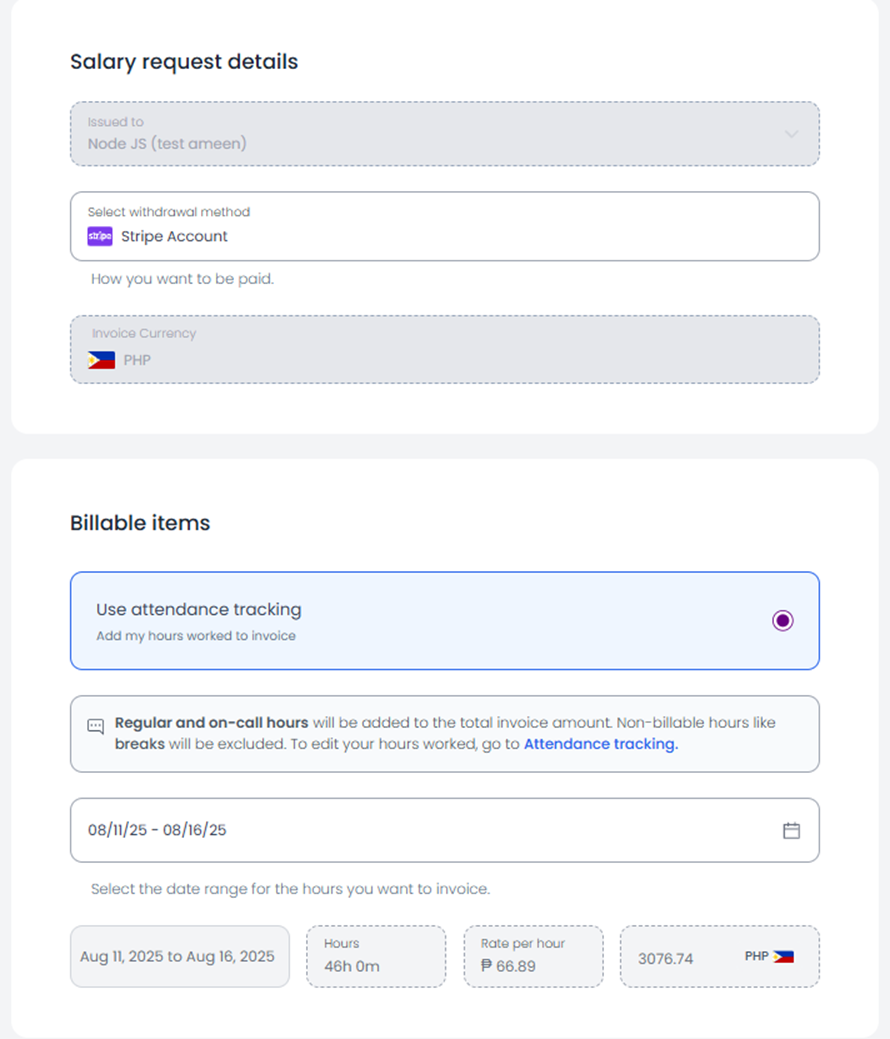Click the message bubble icon in info box

point(96,726)
